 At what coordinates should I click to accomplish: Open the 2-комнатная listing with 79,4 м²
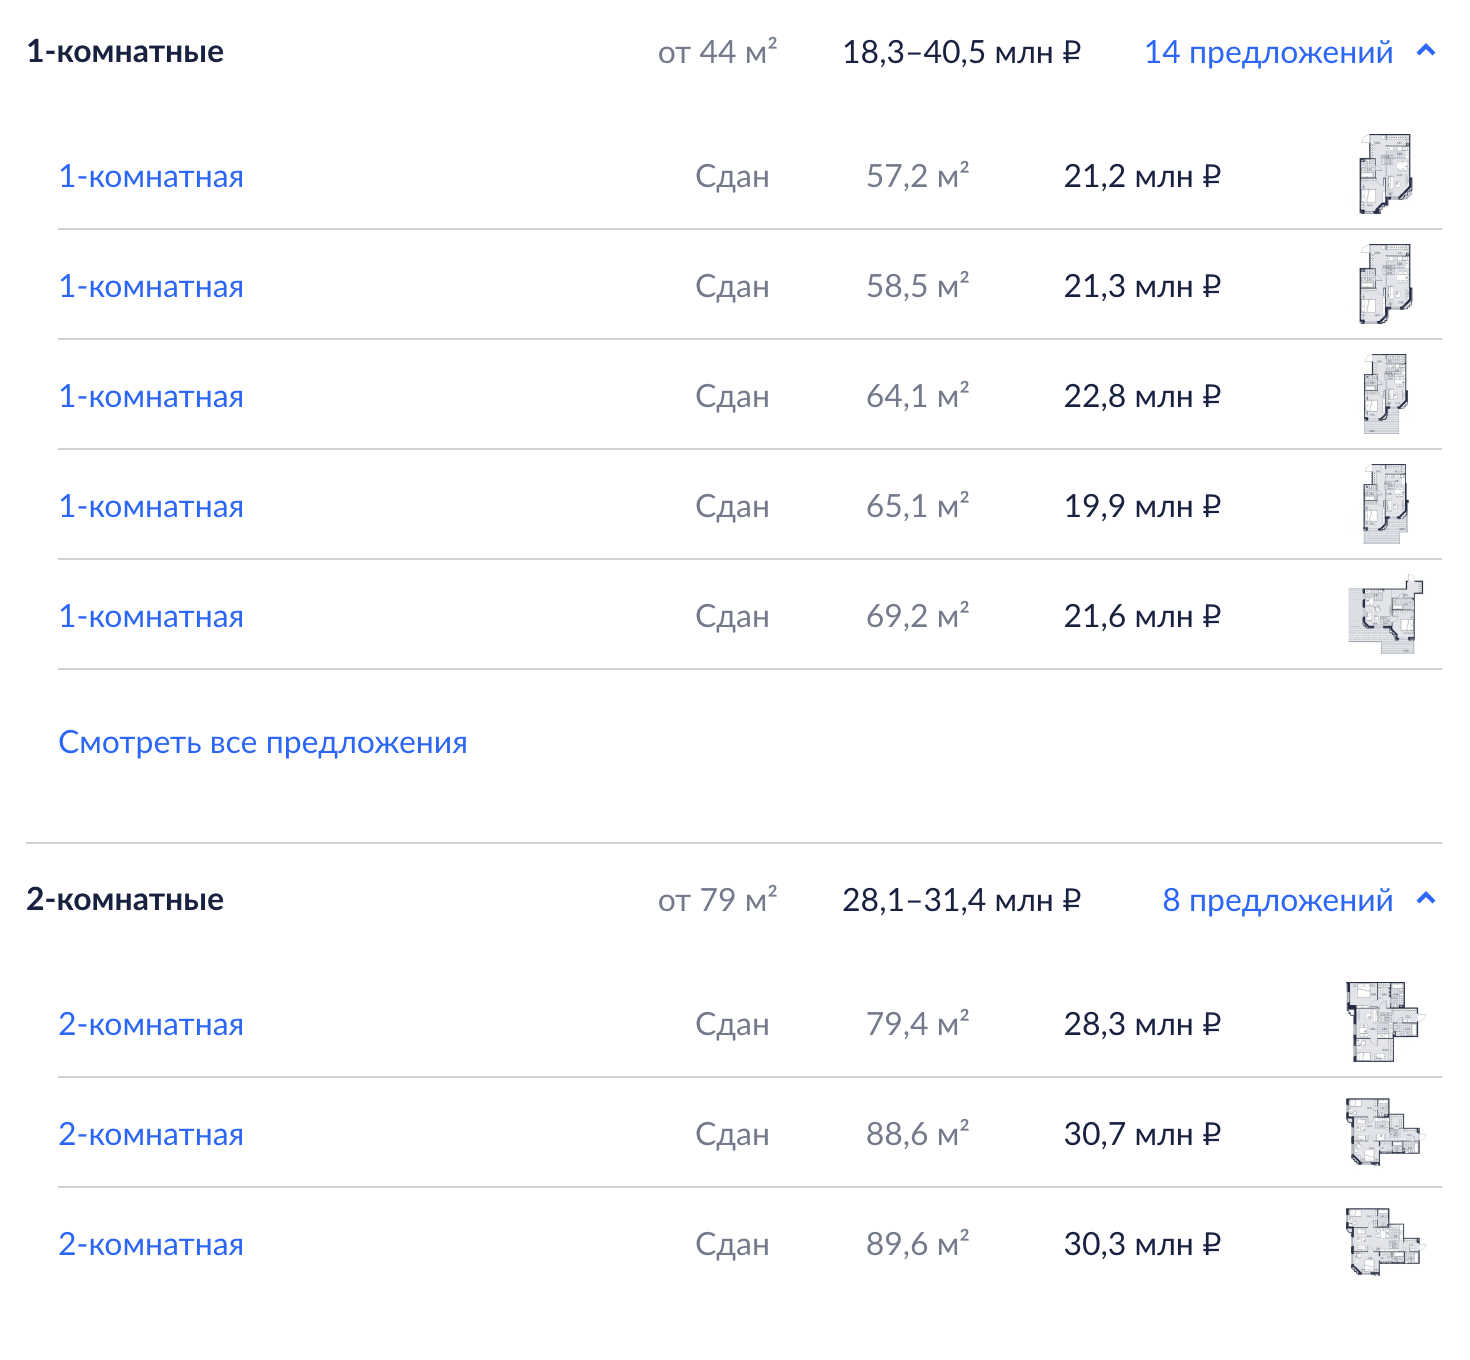[x=151, y=1024]
